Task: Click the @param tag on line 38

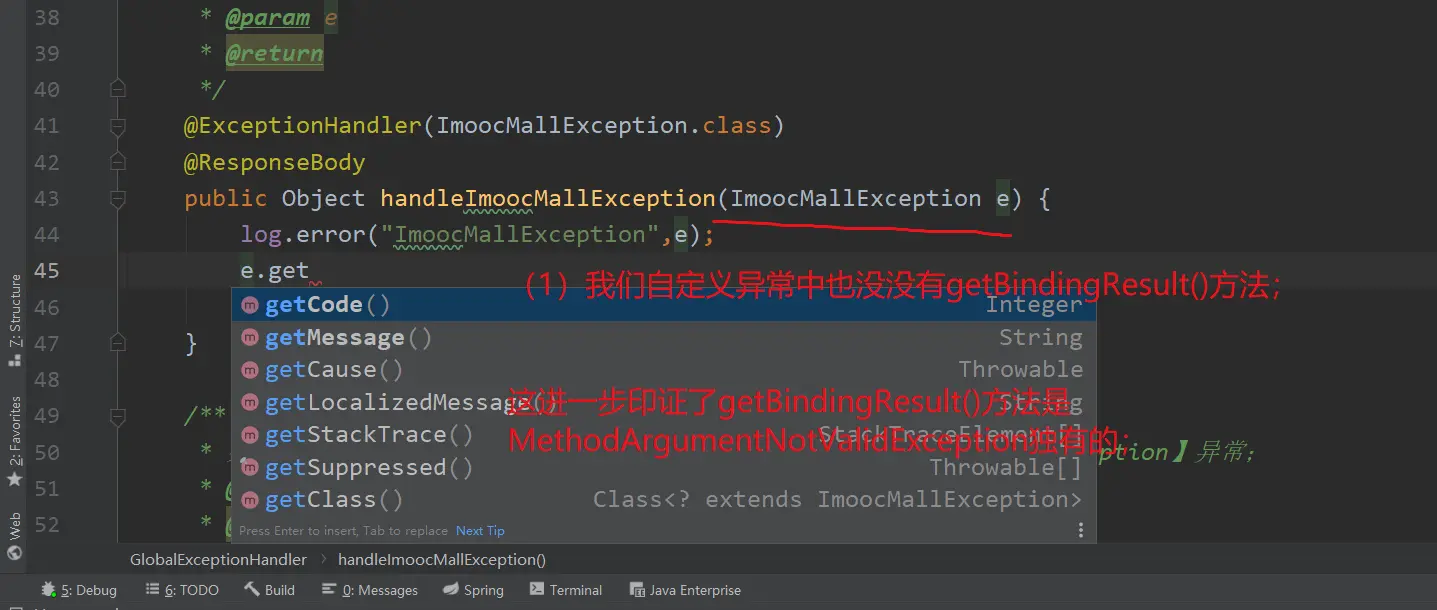Action: pos(268,18)
